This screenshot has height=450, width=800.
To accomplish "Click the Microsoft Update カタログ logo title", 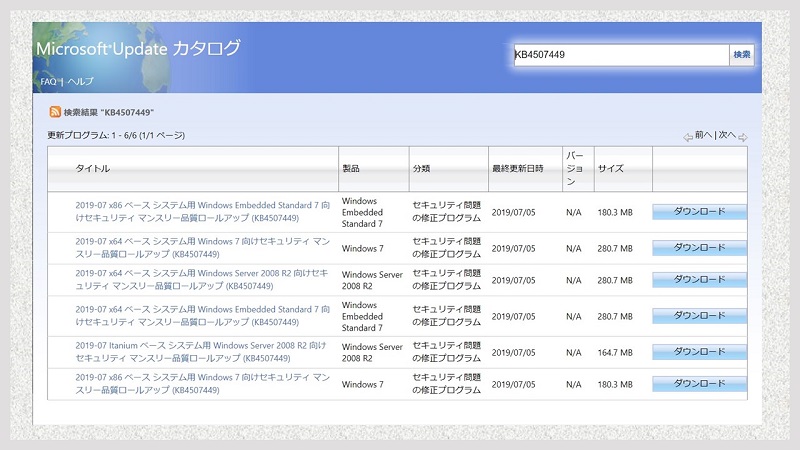I will pos(138,48).
